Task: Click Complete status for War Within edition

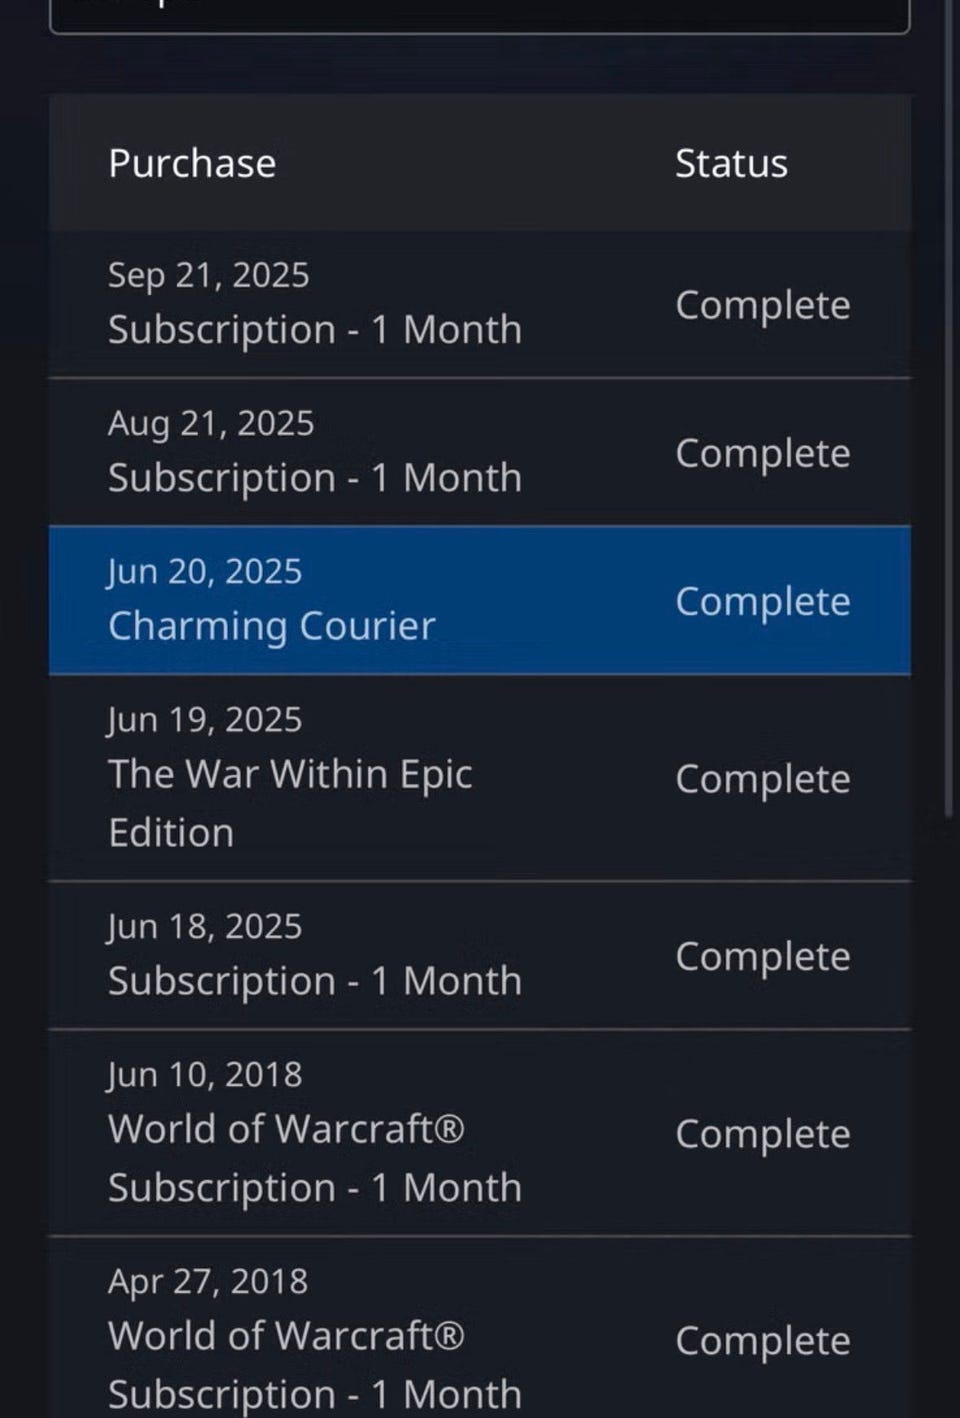Action: [763, 780]
